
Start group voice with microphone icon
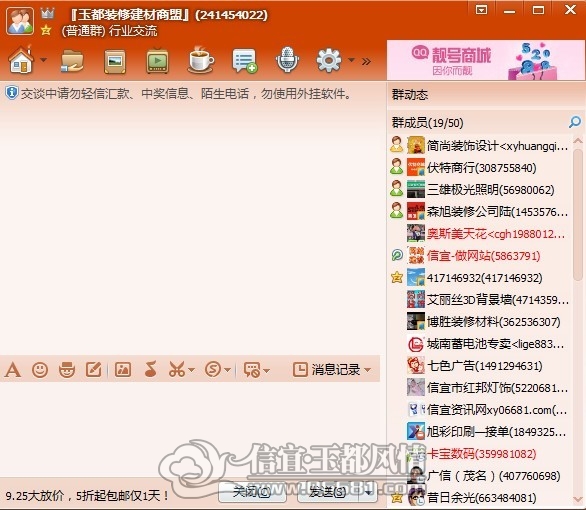click(287, 60)
